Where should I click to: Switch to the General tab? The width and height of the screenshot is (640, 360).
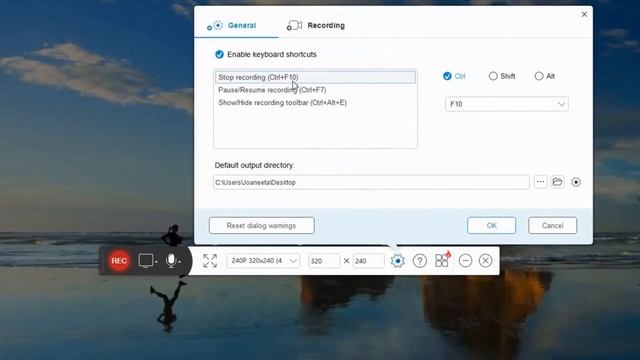[x=232, y=25]
